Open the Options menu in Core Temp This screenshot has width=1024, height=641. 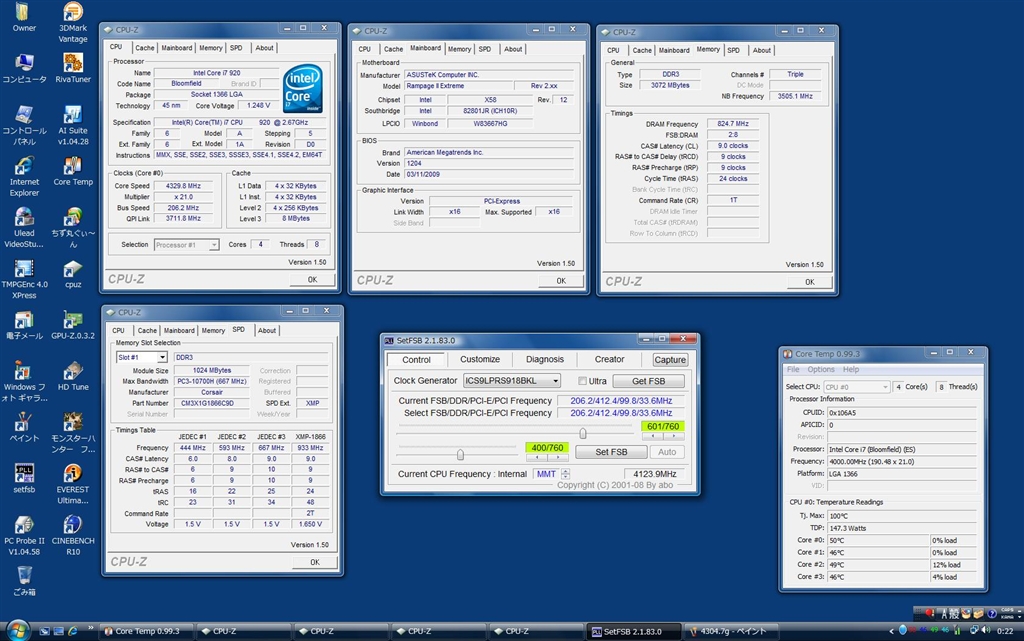click(x=821, y=369)
